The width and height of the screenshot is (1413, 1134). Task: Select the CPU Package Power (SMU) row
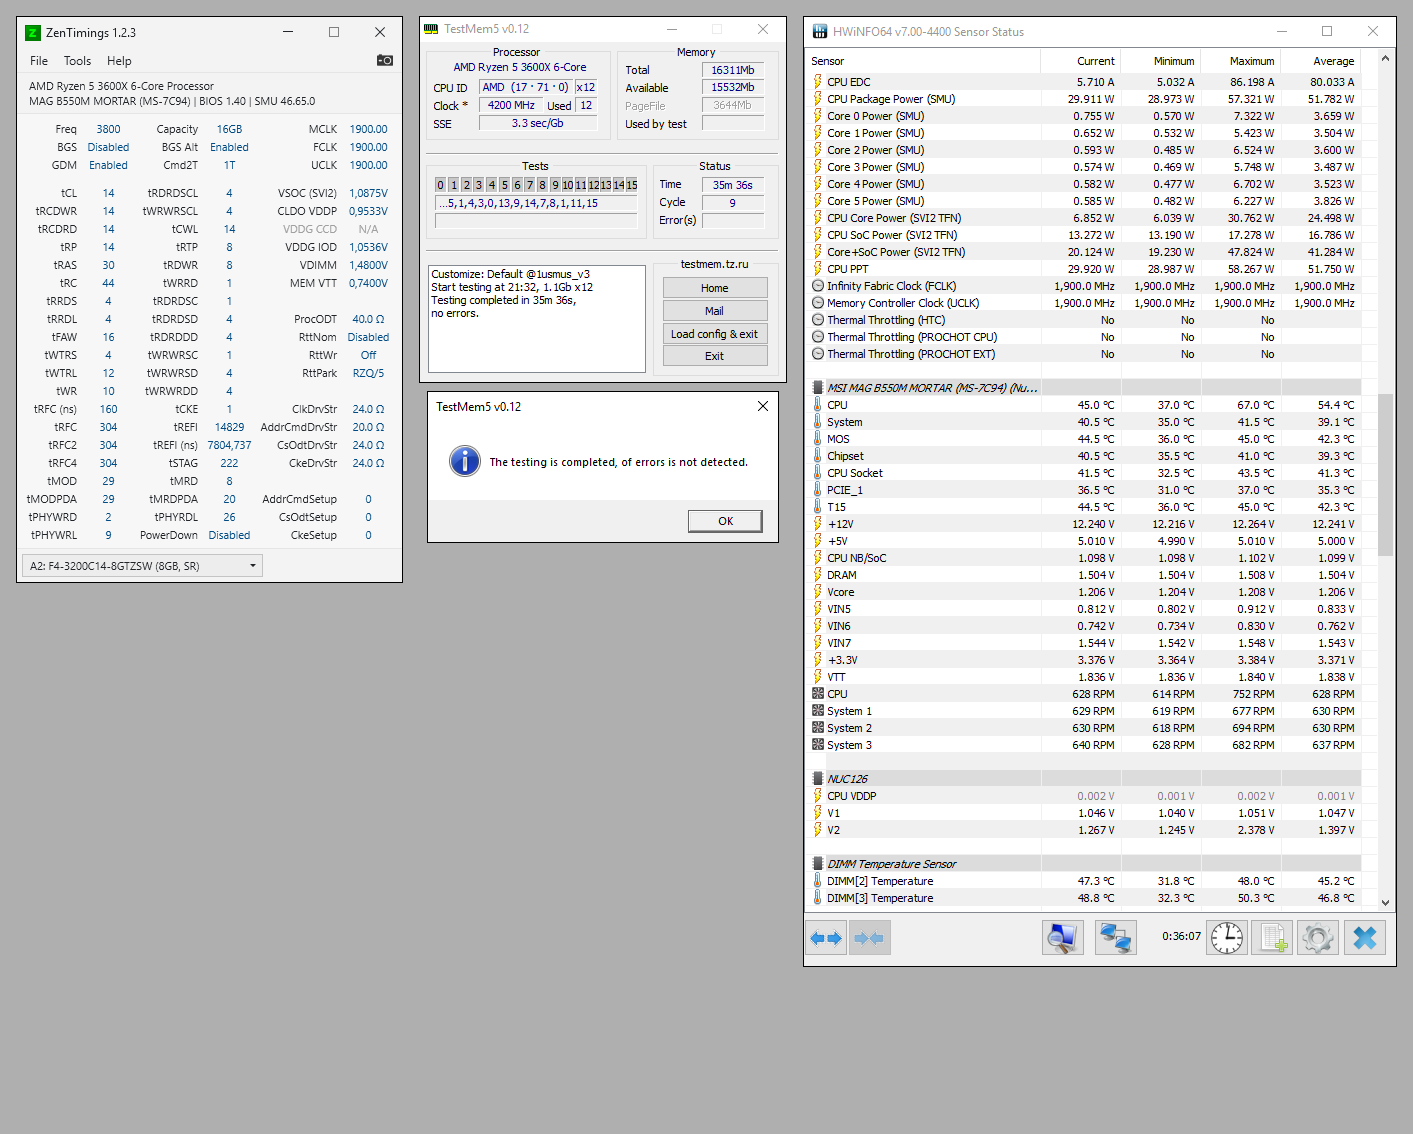coord(1084,99)
